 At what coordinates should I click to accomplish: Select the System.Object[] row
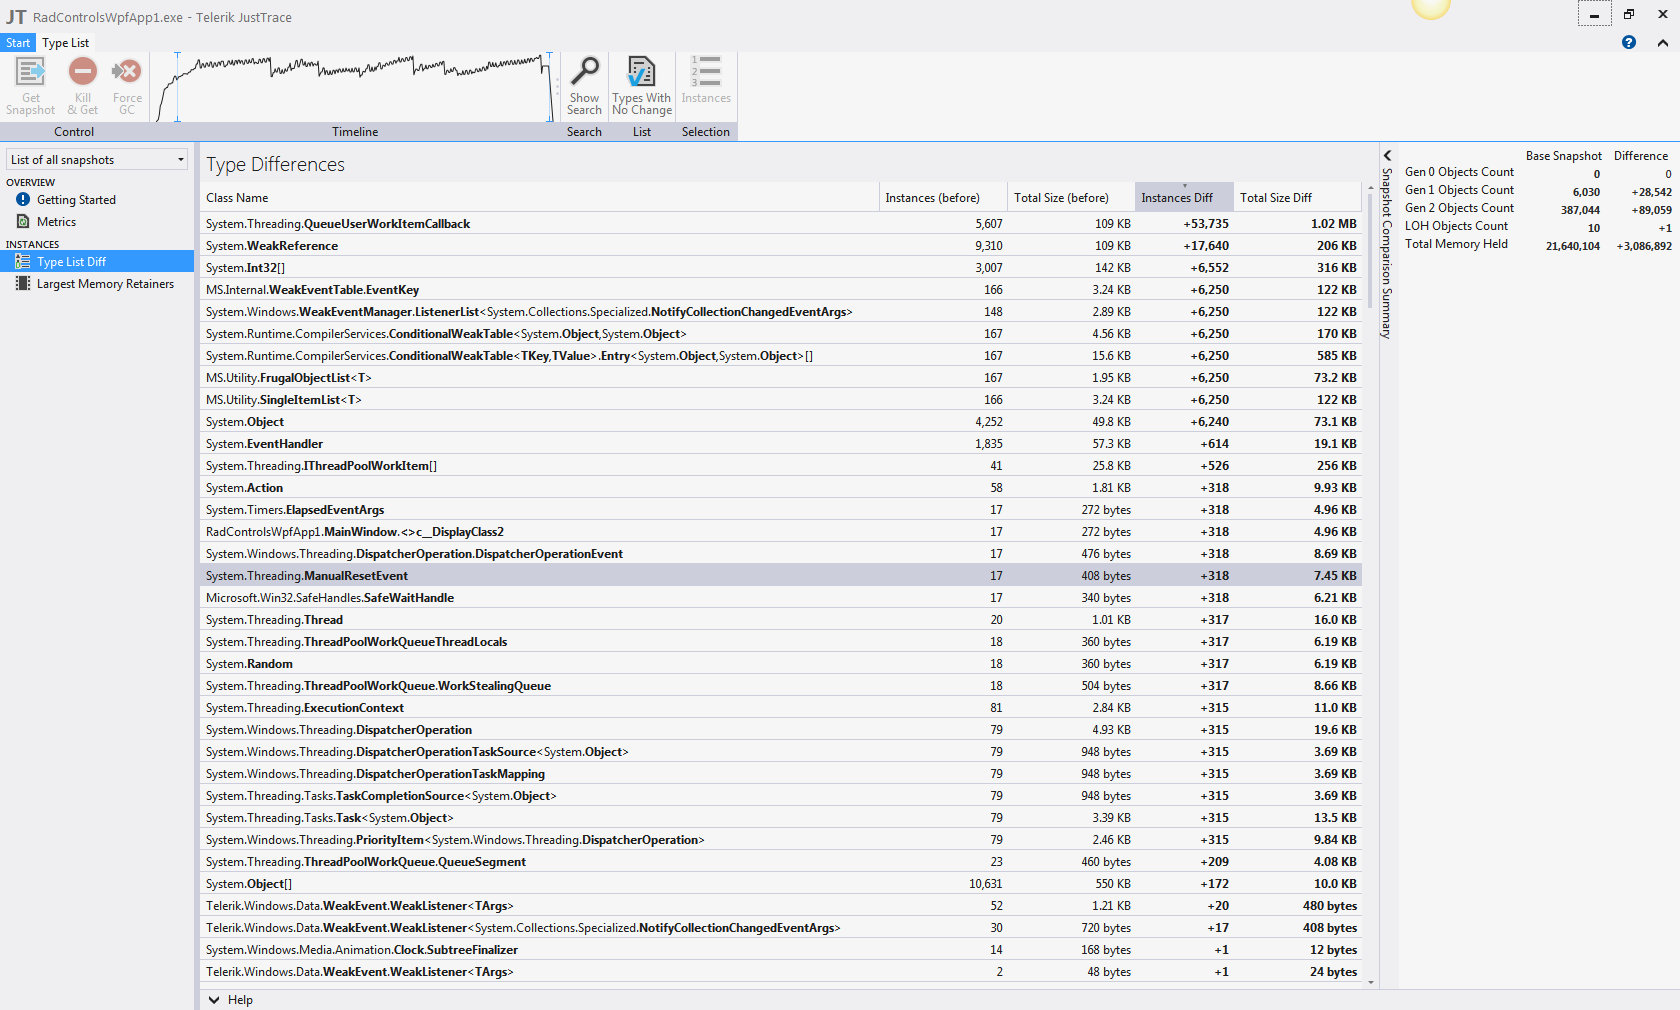(781, 884)
